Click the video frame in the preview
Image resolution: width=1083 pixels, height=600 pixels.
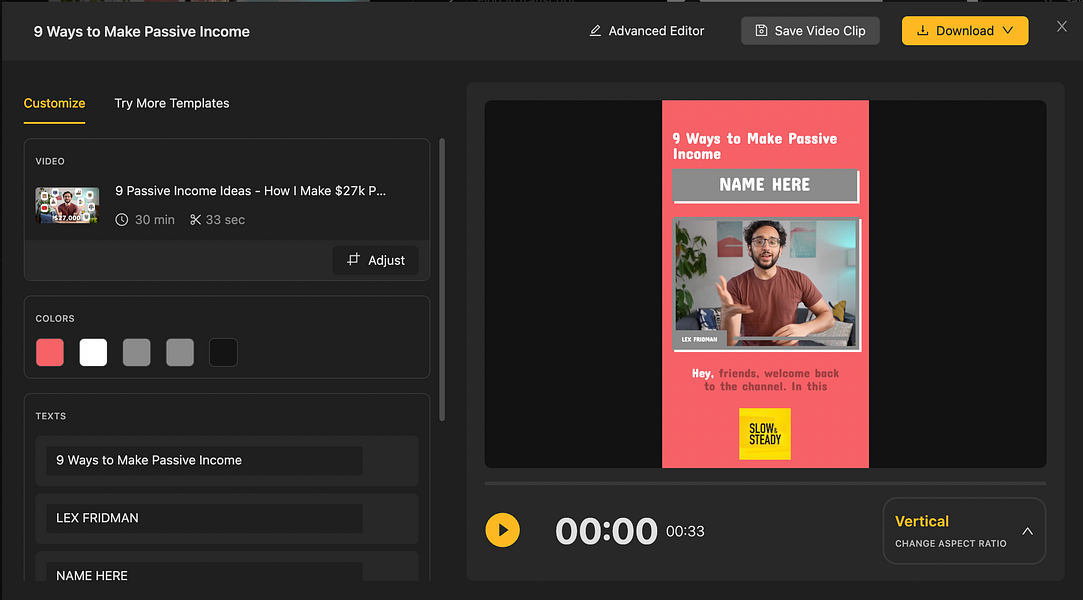click(766, 284)
